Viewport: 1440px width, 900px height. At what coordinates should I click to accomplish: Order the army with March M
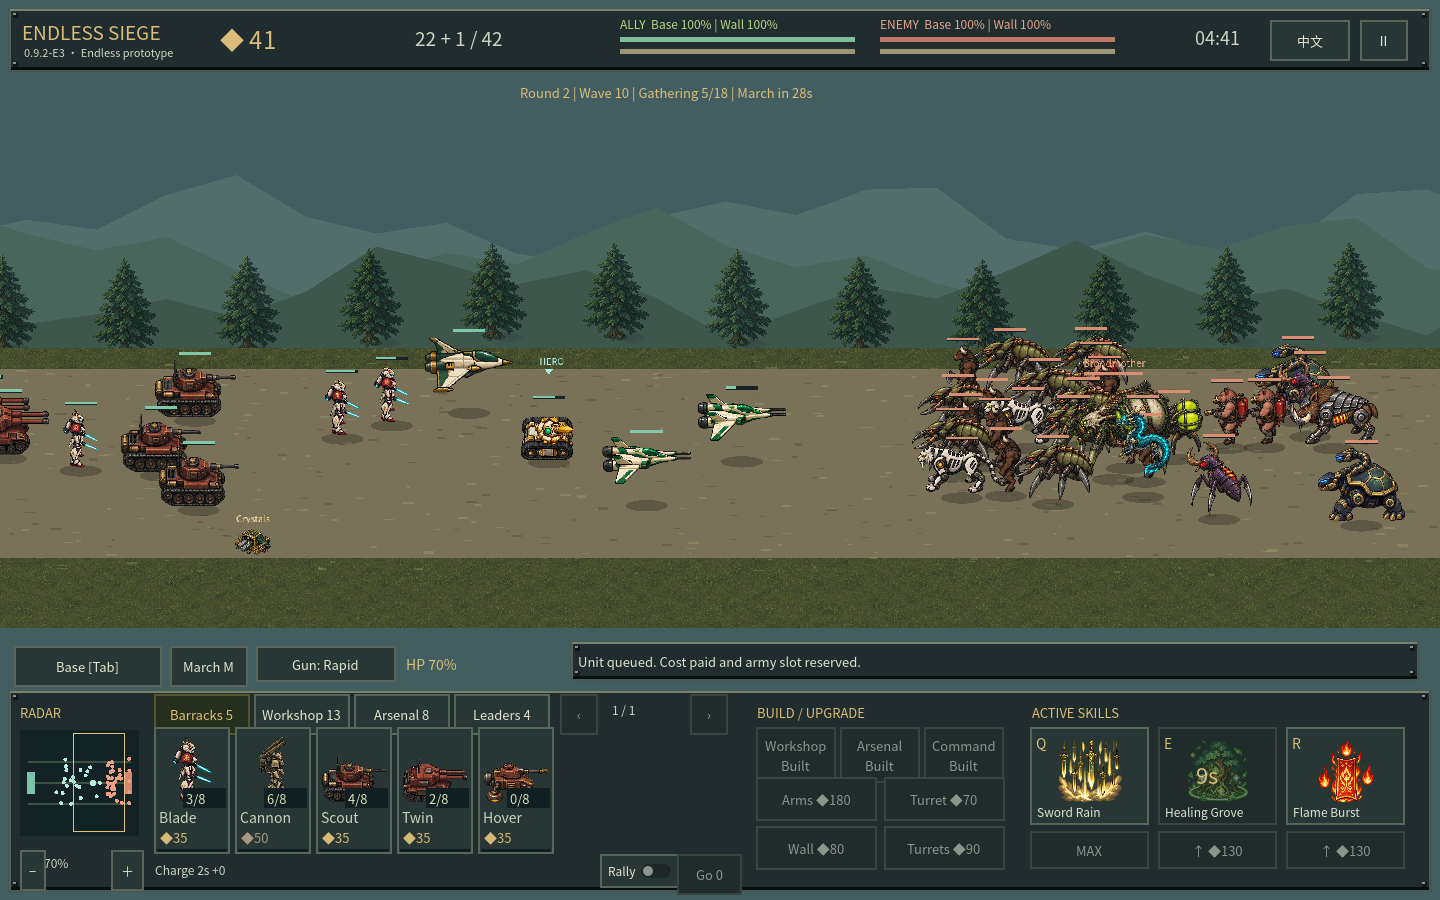pos(208,667)
